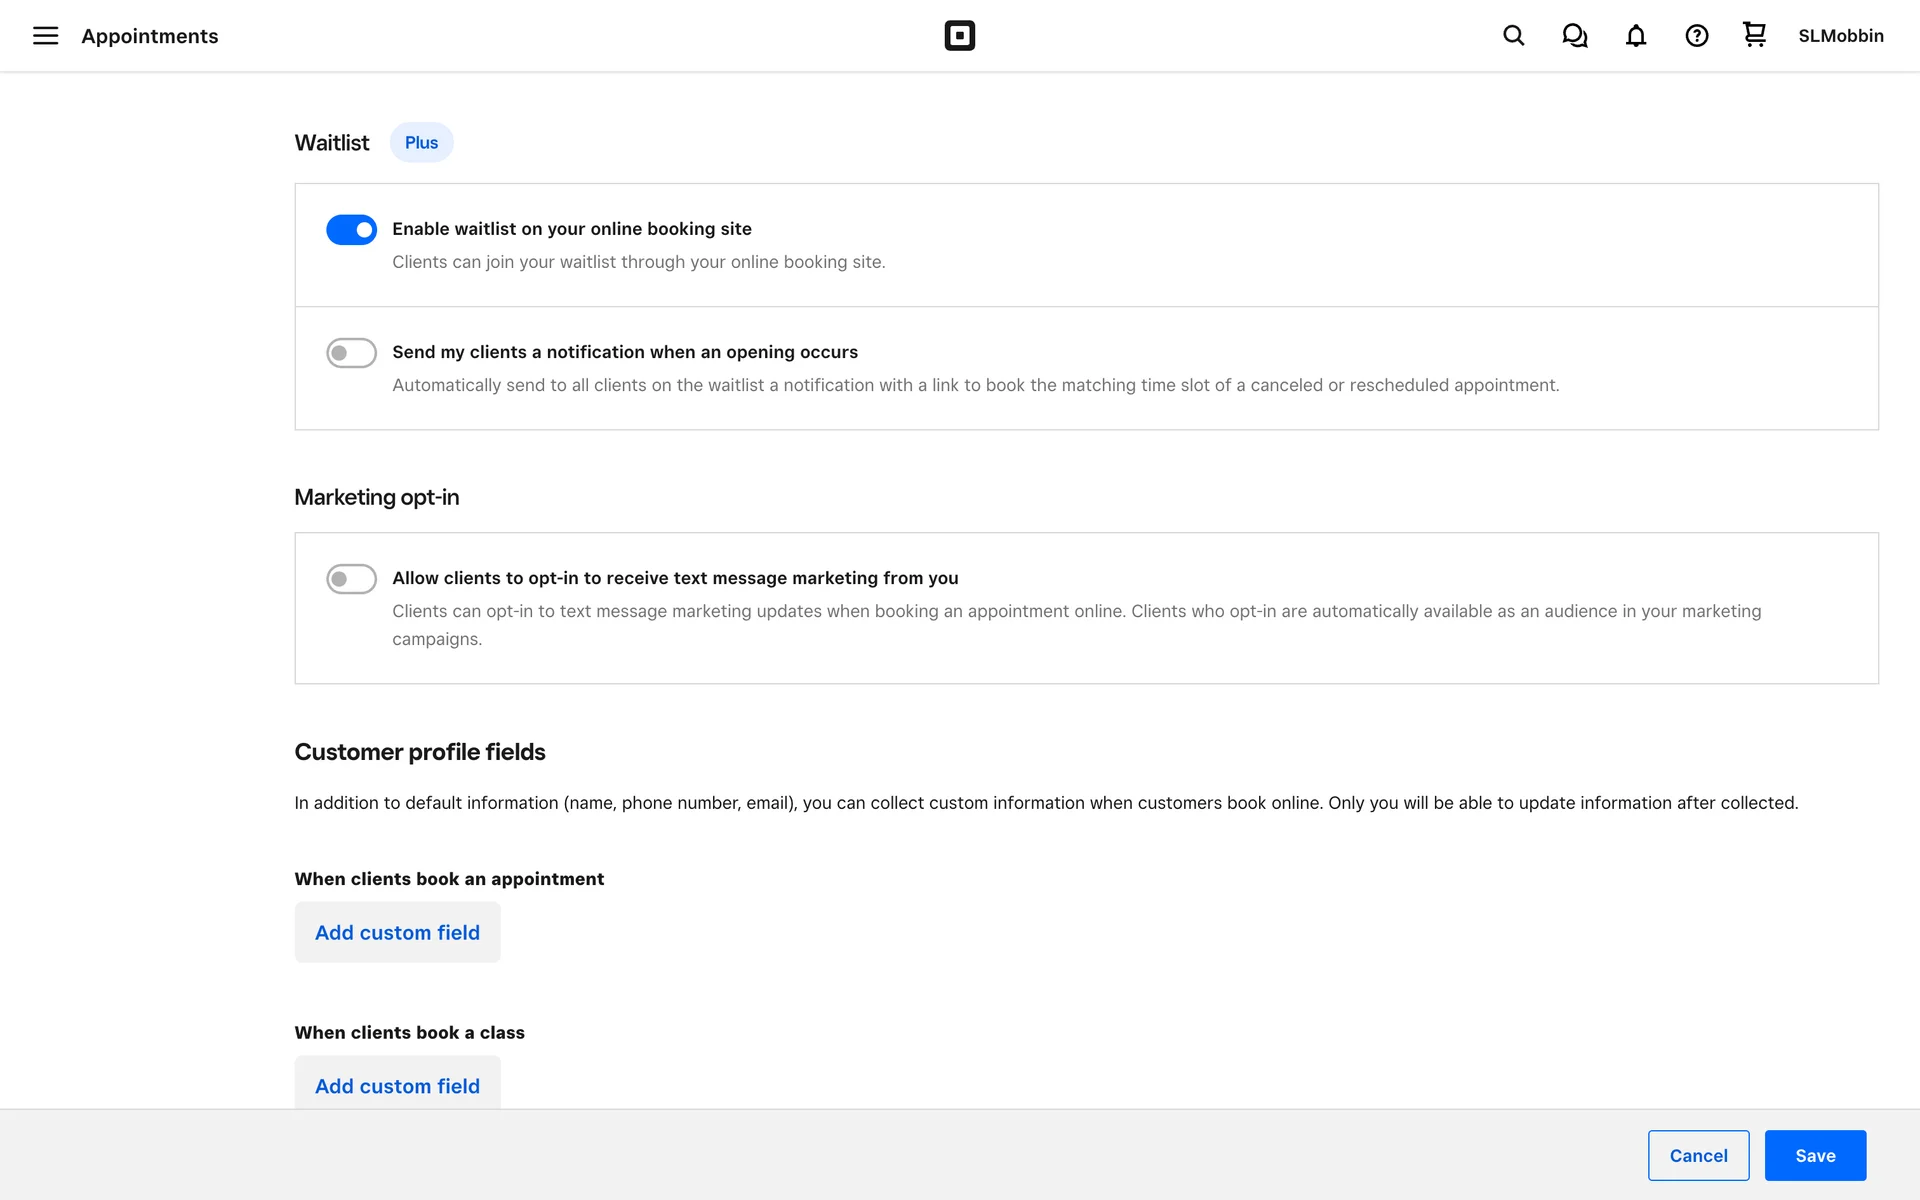Disable the online booking waitlist toggle
Viewport: 1920px width, 1200px height.
pos(351,230)
